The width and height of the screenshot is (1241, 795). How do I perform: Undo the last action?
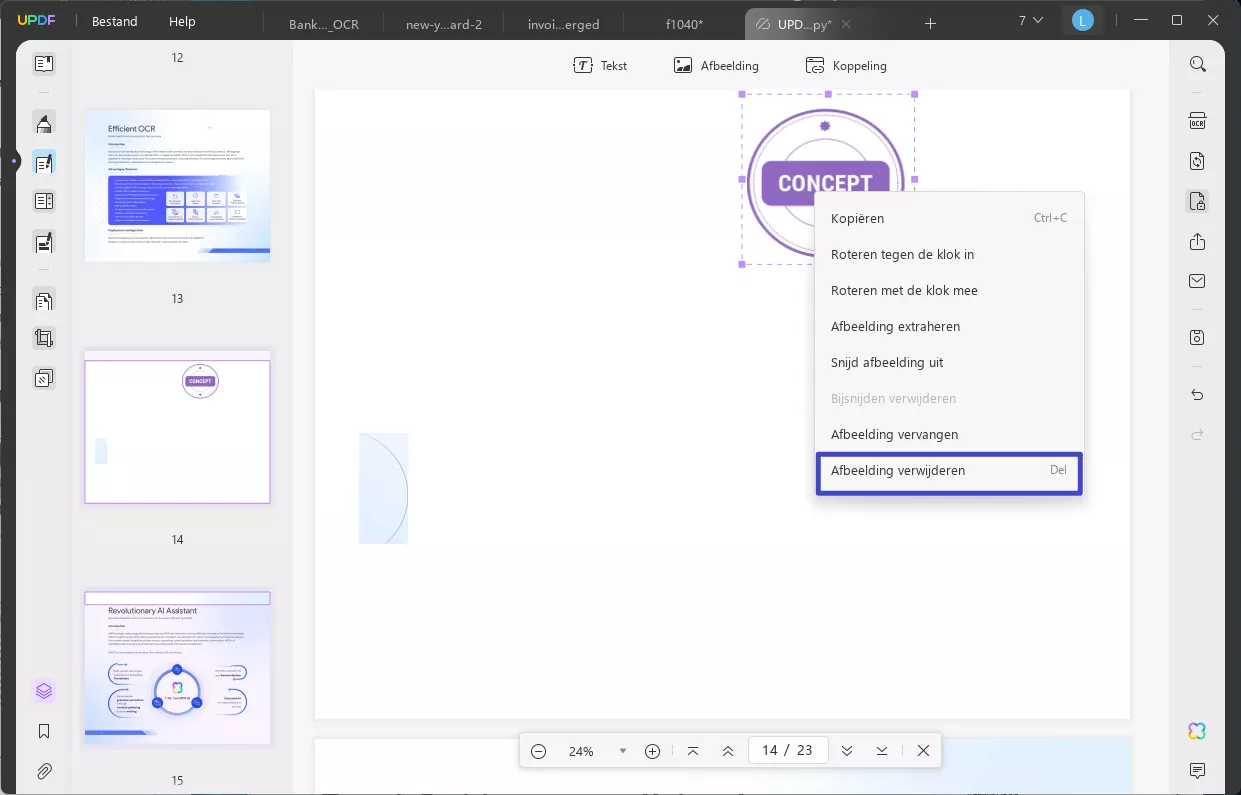coord(1197,395)
